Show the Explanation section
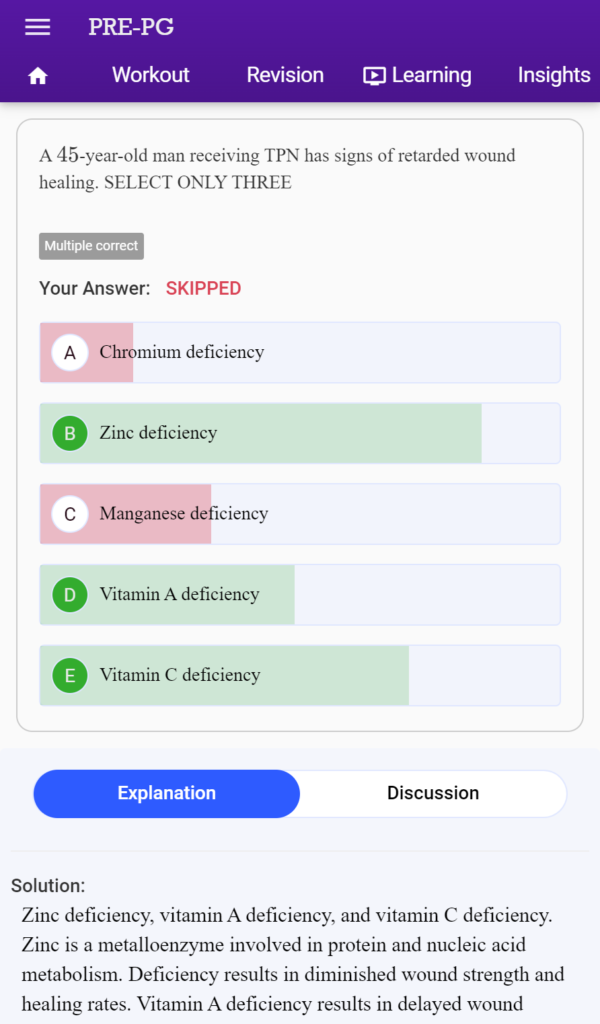Image resolution: width=600 pixels, height=1024 pixels. click(x=166, y=793)
